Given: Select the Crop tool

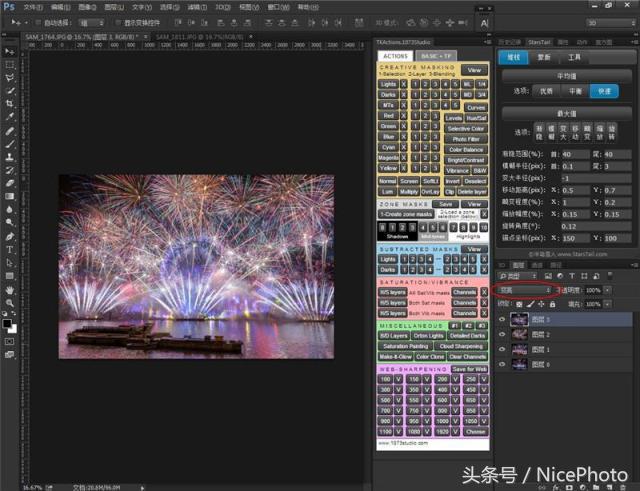Looking at the screenshot, I should point(9,104).
